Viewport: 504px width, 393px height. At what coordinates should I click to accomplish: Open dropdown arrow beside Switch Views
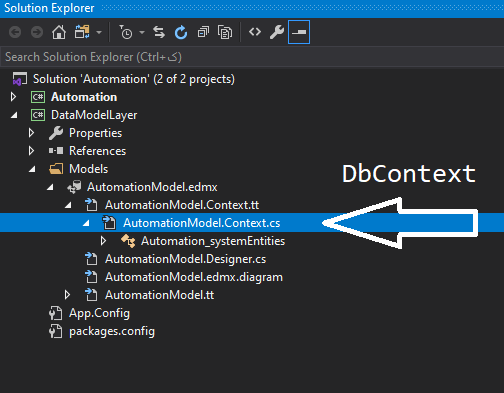[99, 32]
